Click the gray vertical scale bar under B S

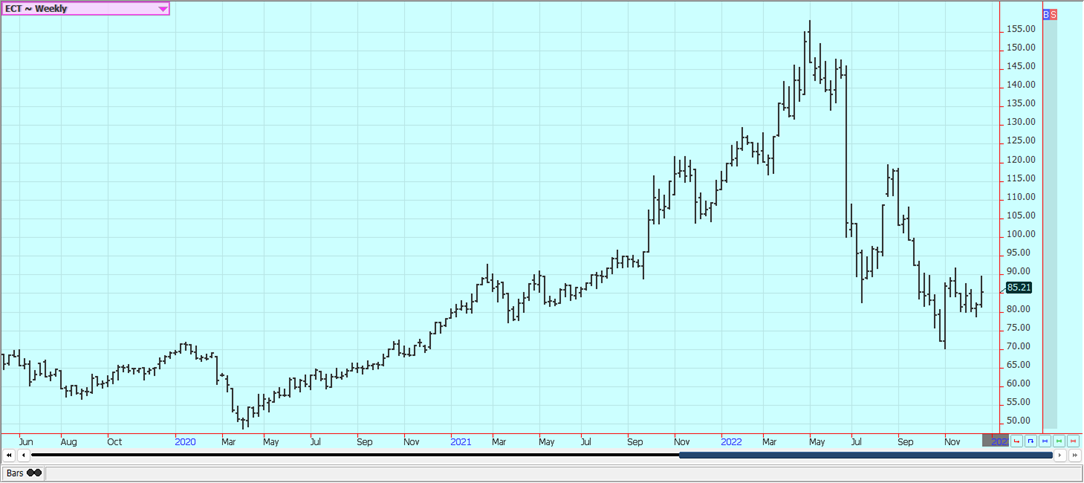[1050, 223]
